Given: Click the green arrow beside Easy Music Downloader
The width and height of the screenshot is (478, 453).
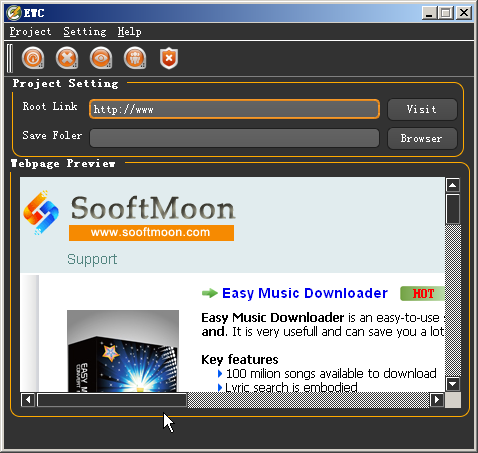Looking at the screenshot, I should click(x=210, y=293).
